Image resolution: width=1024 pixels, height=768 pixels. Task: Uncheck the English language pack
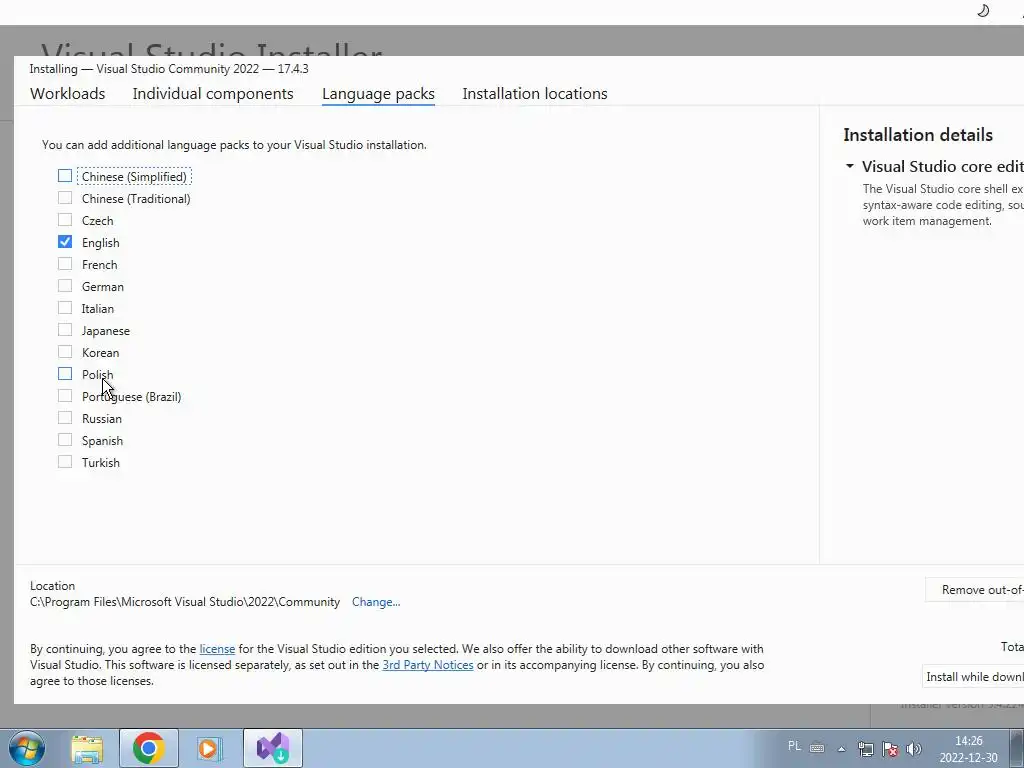tap(65, 242)
